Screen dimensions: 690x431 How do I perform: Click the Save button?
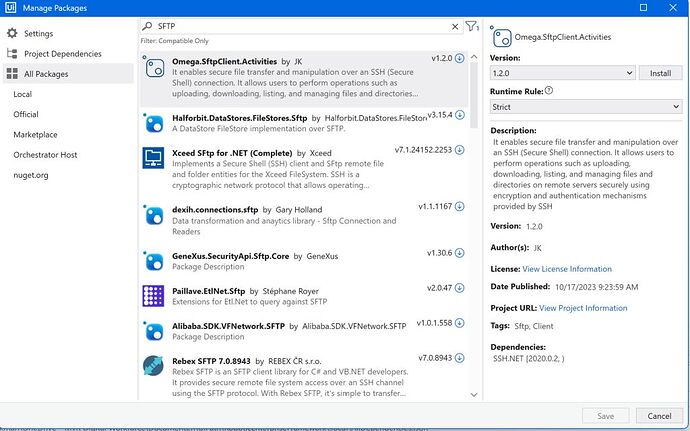pyautogui.click(x=606, y=416)
